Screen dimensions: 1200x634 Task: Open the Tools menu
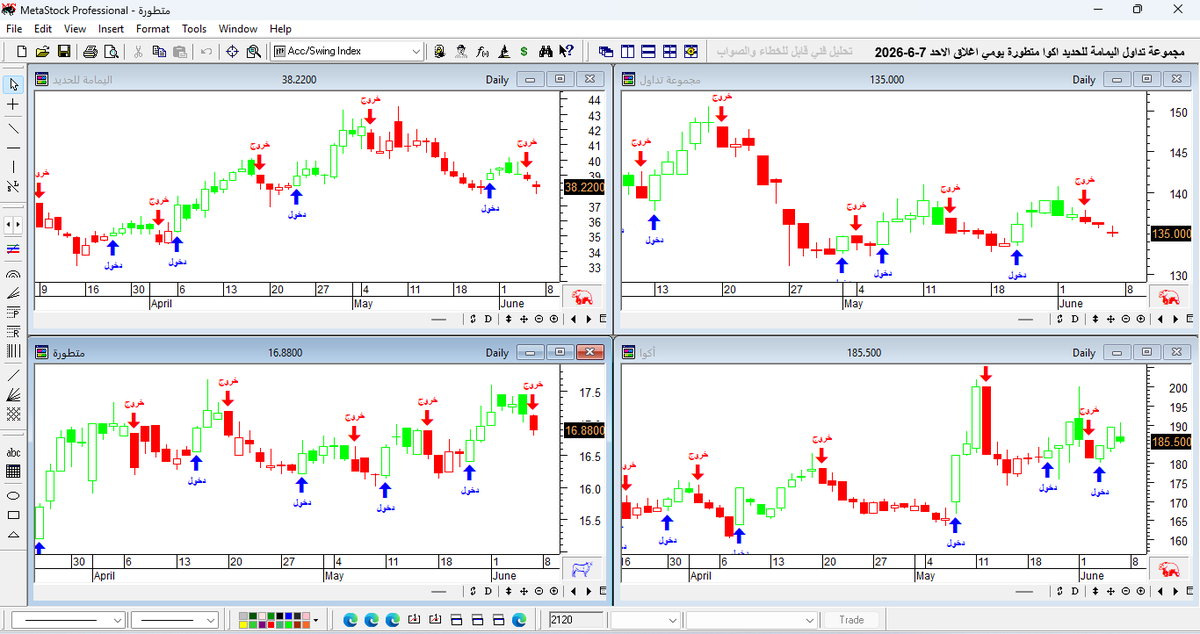point(194,29)
